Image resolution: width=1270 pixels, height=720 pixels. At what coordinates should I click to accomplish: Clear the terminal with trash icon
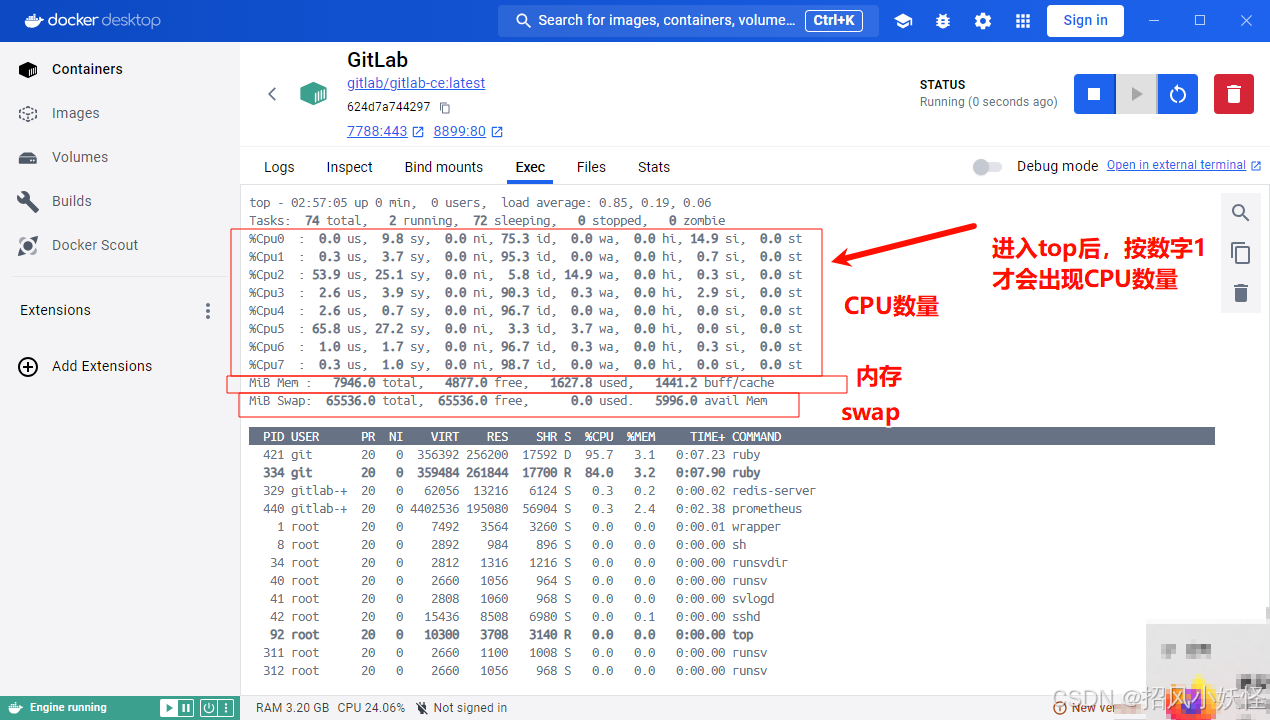[x=1241, y=293]
